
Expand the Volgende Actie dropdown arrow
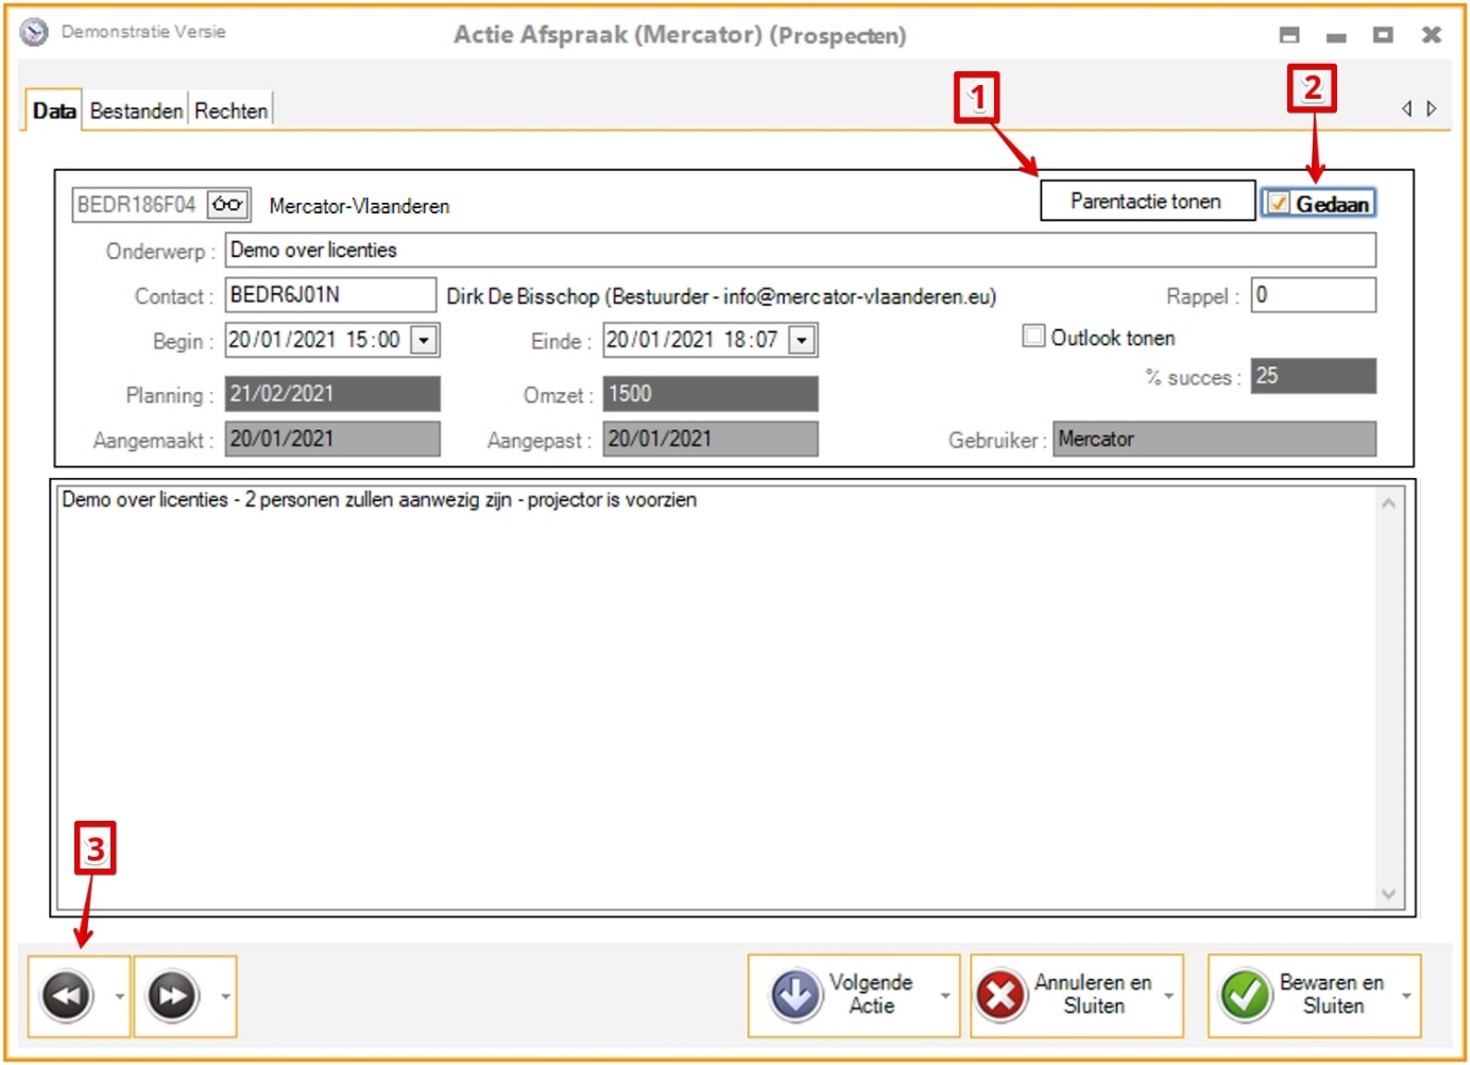(945, 996)
